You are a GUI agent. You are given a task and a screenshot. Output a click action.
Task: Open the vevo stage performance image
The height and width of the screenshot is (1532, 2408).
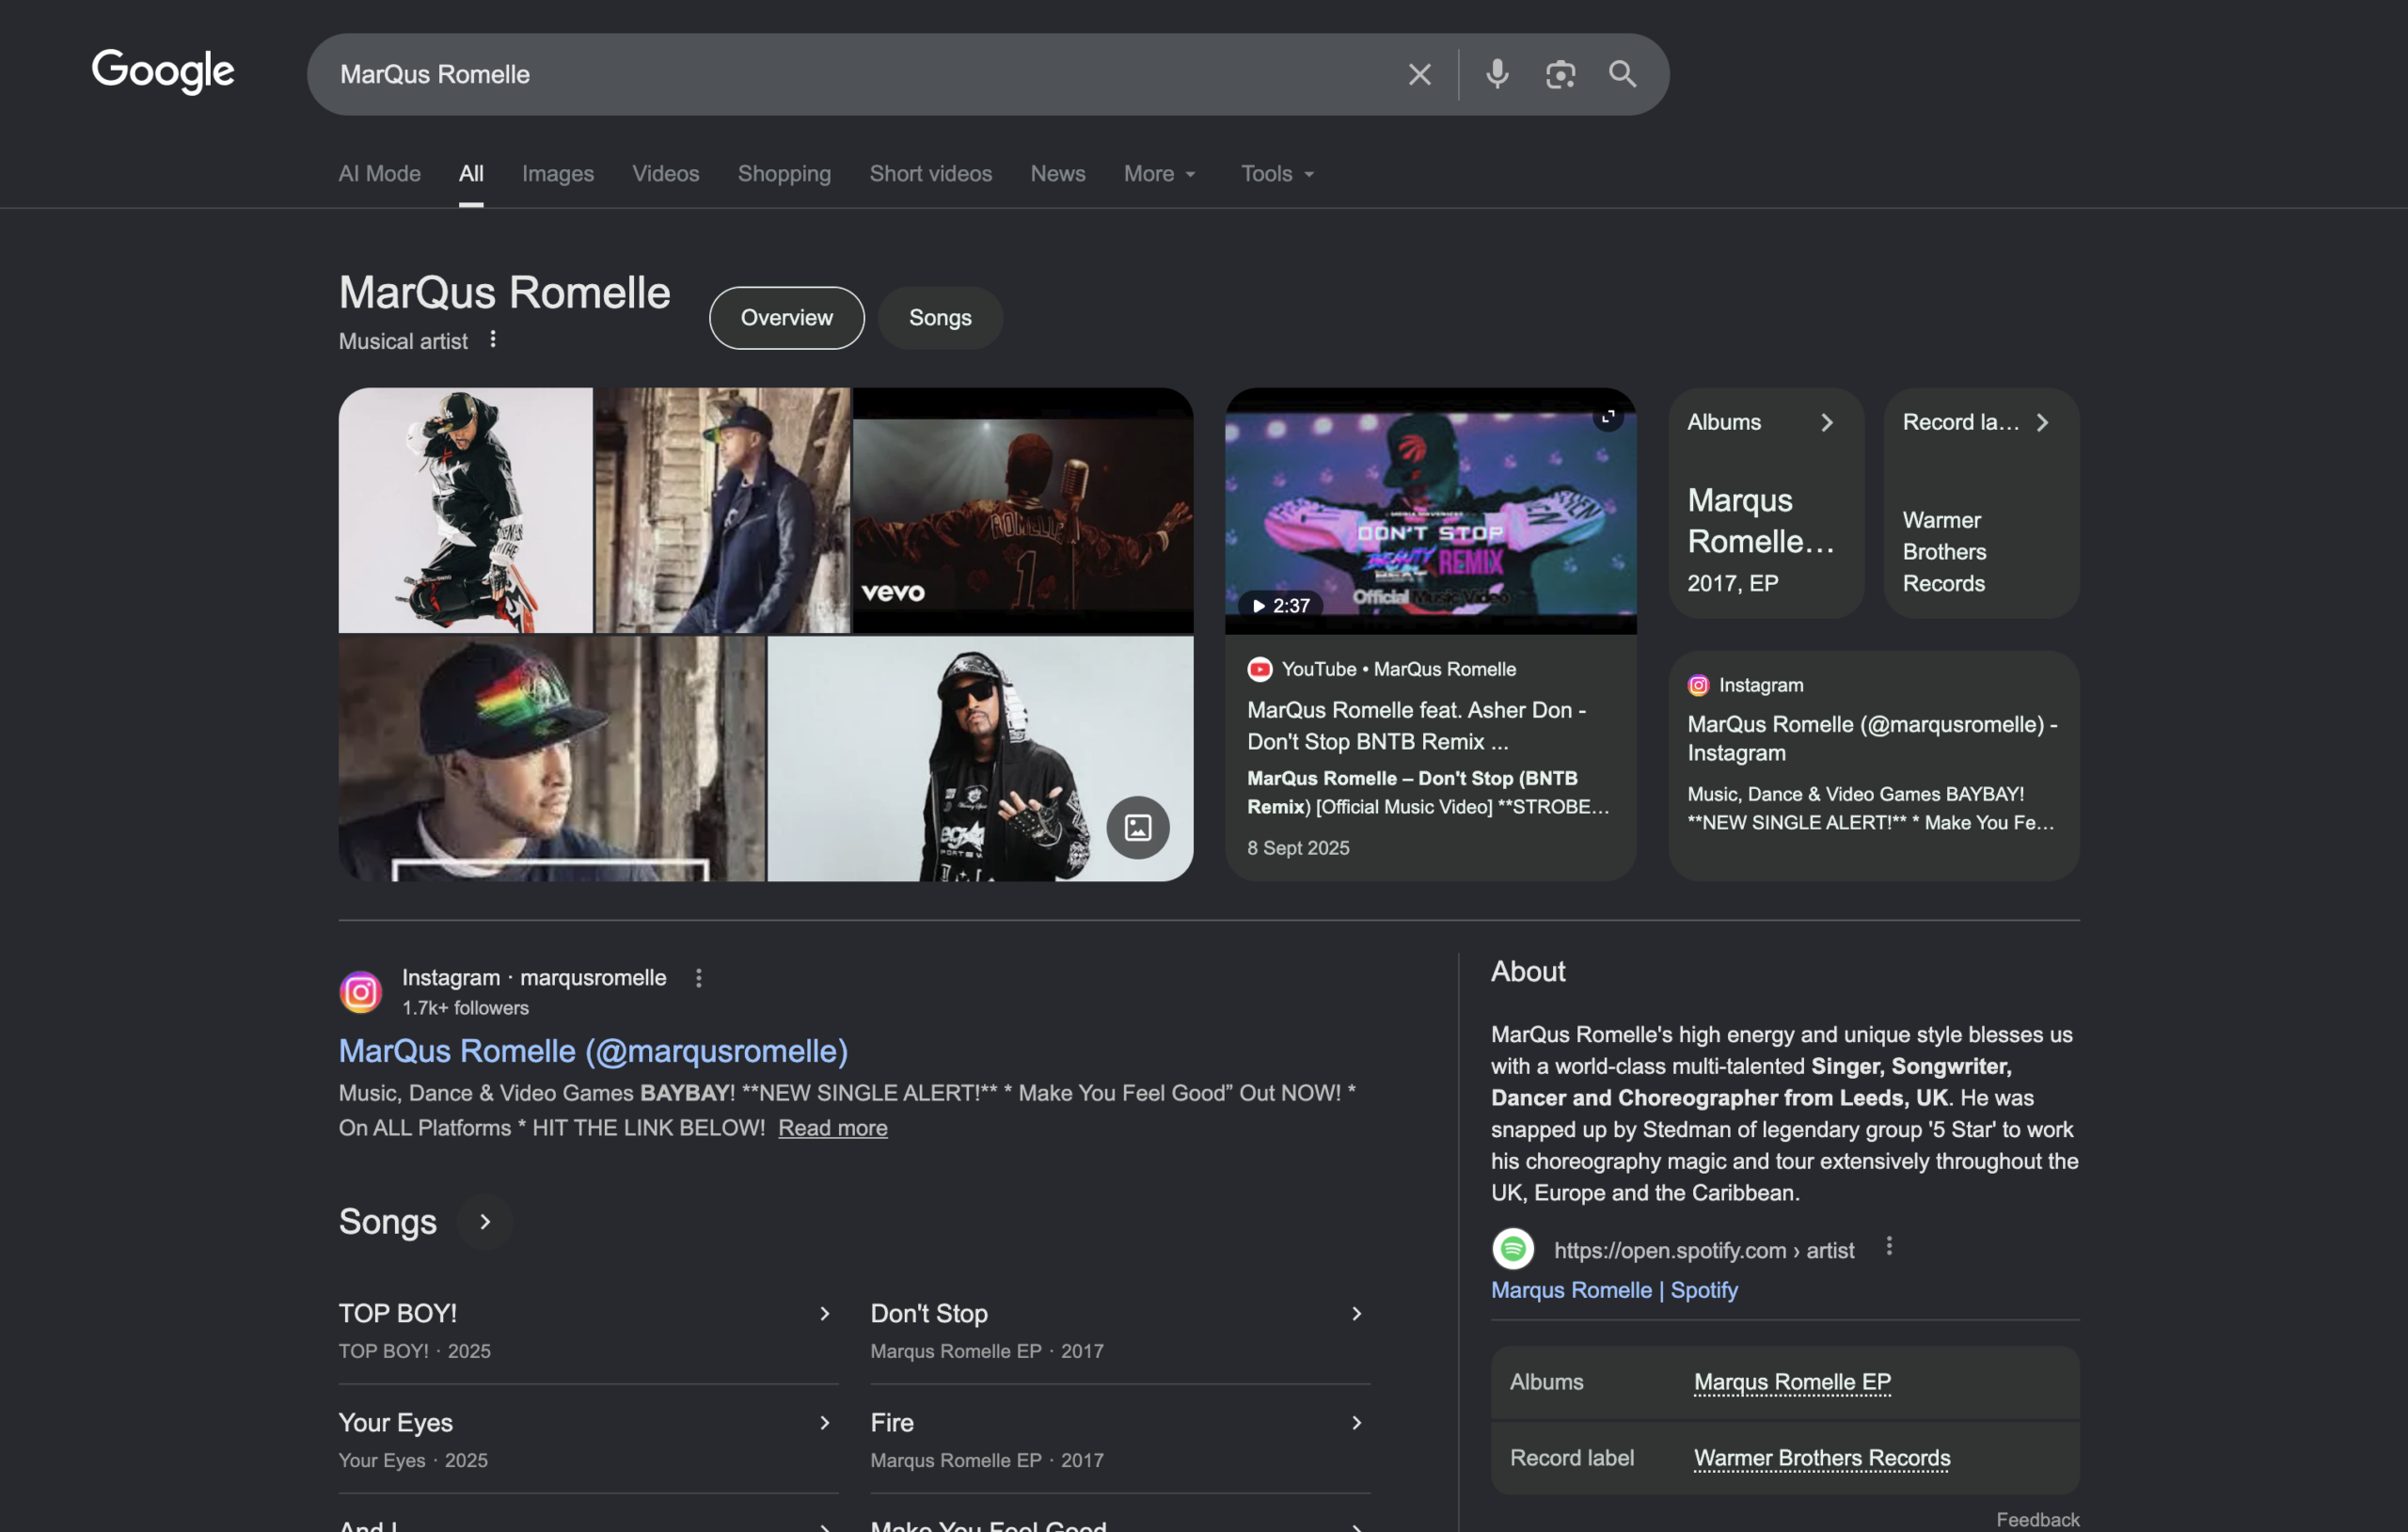[x=1023, y=510]
